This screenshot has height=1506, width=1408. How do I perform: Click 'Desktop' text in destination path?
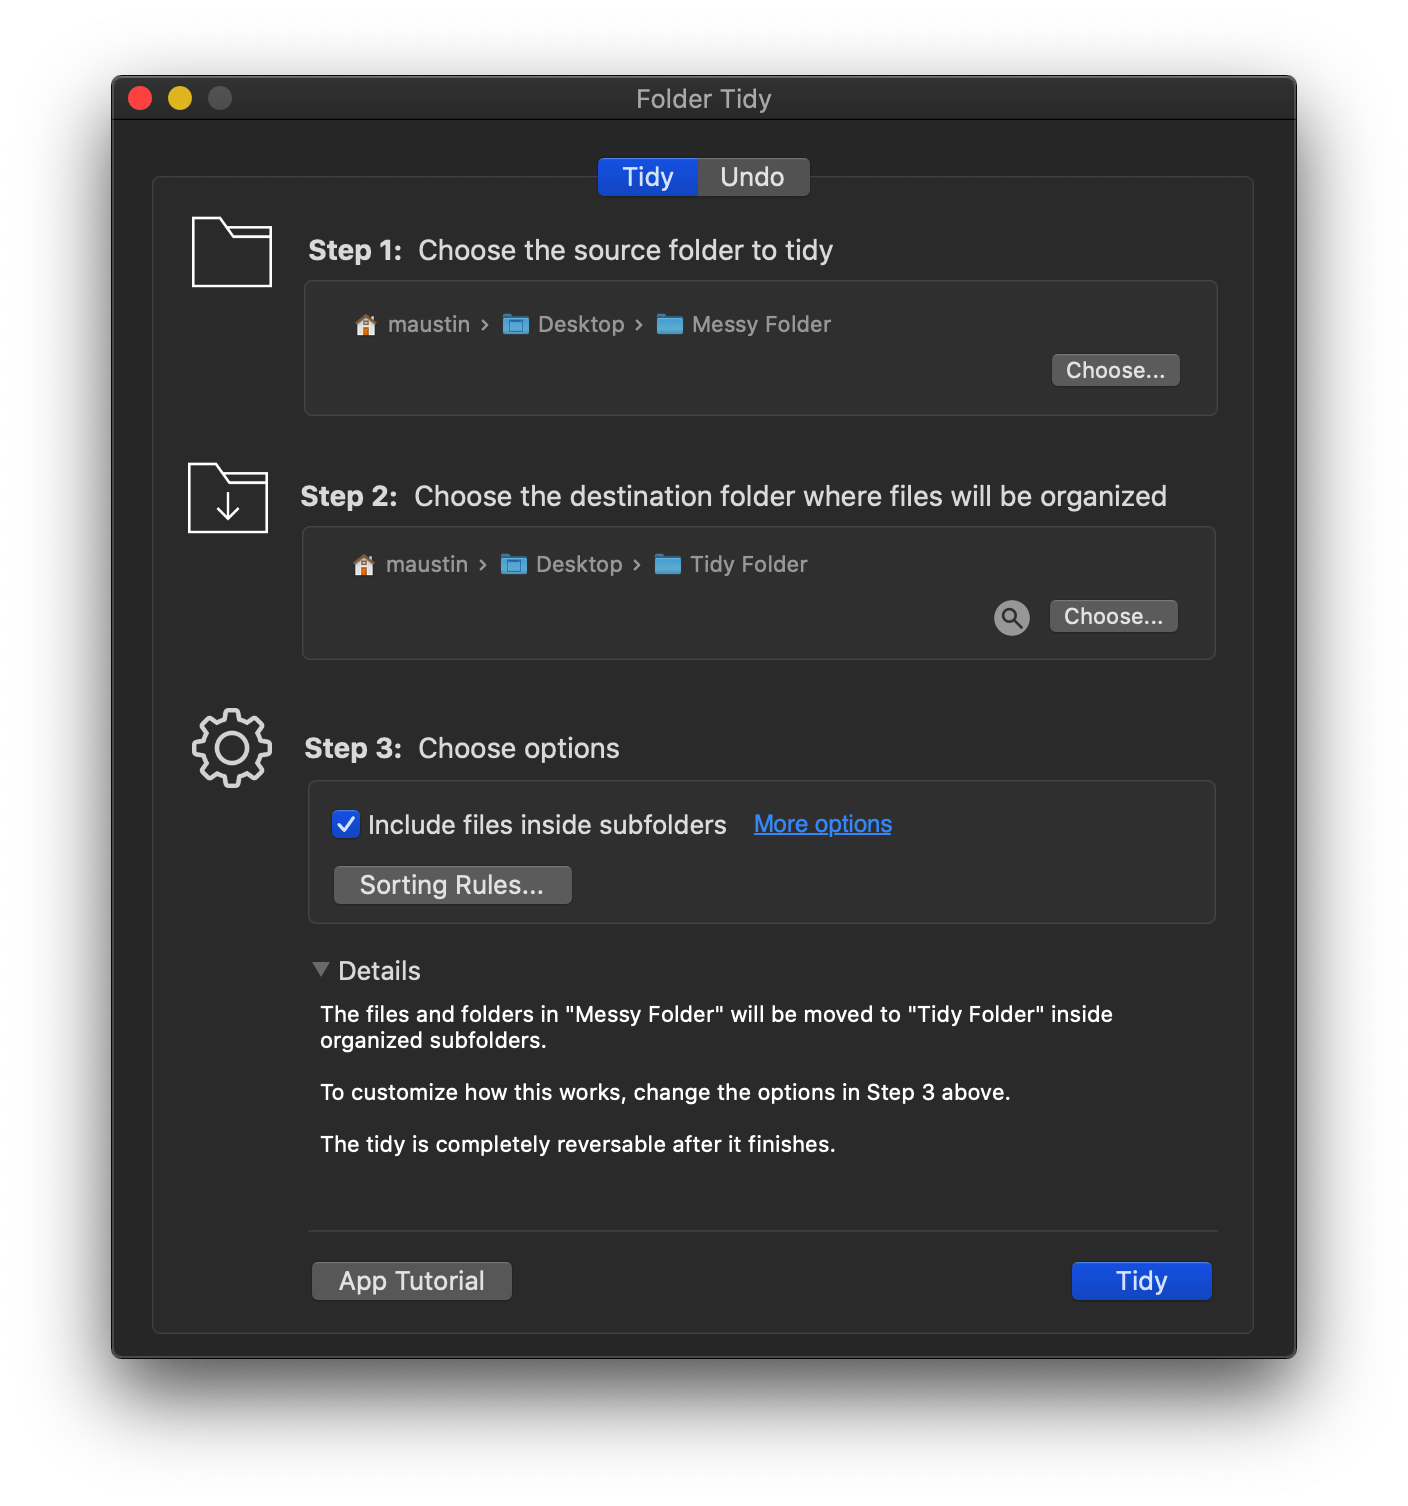tap(579, 564)
